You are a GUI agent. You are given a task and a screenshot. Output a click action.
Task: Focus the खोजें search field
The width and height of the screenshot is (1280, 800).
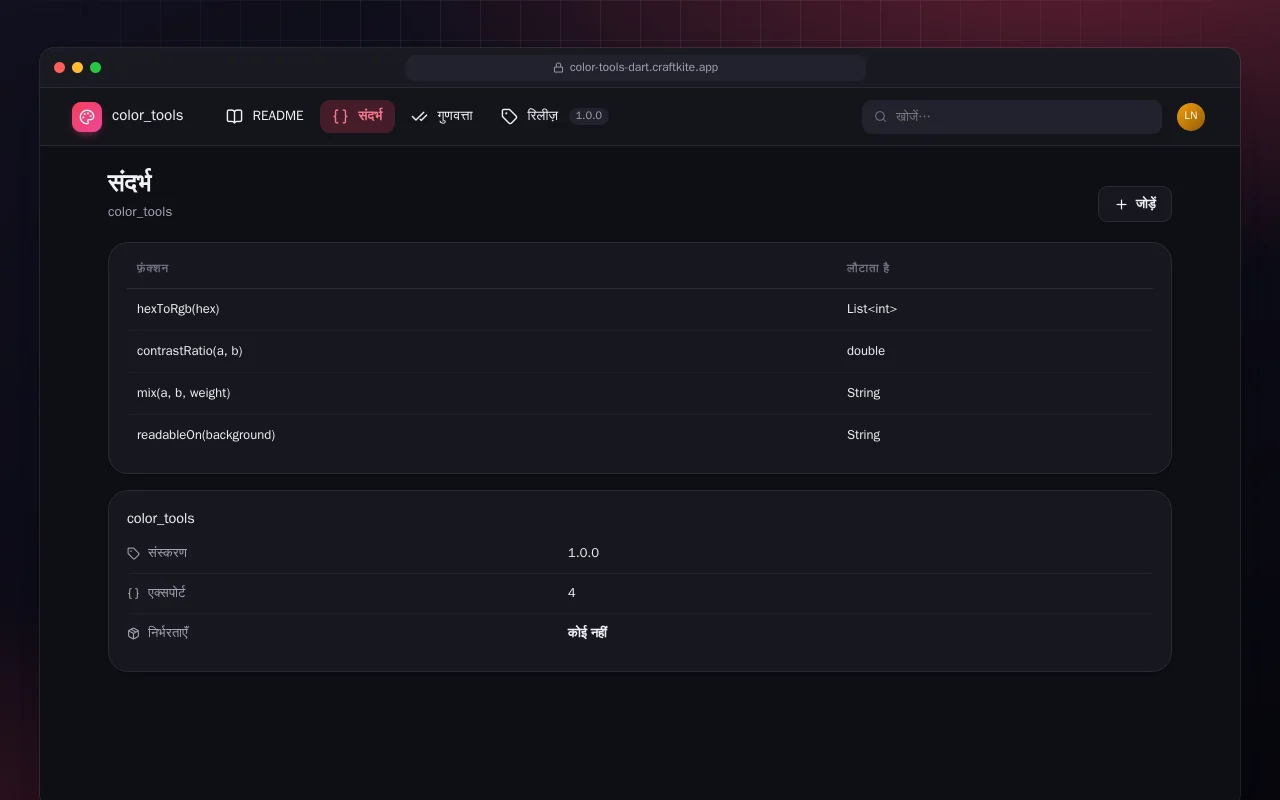1012,117
